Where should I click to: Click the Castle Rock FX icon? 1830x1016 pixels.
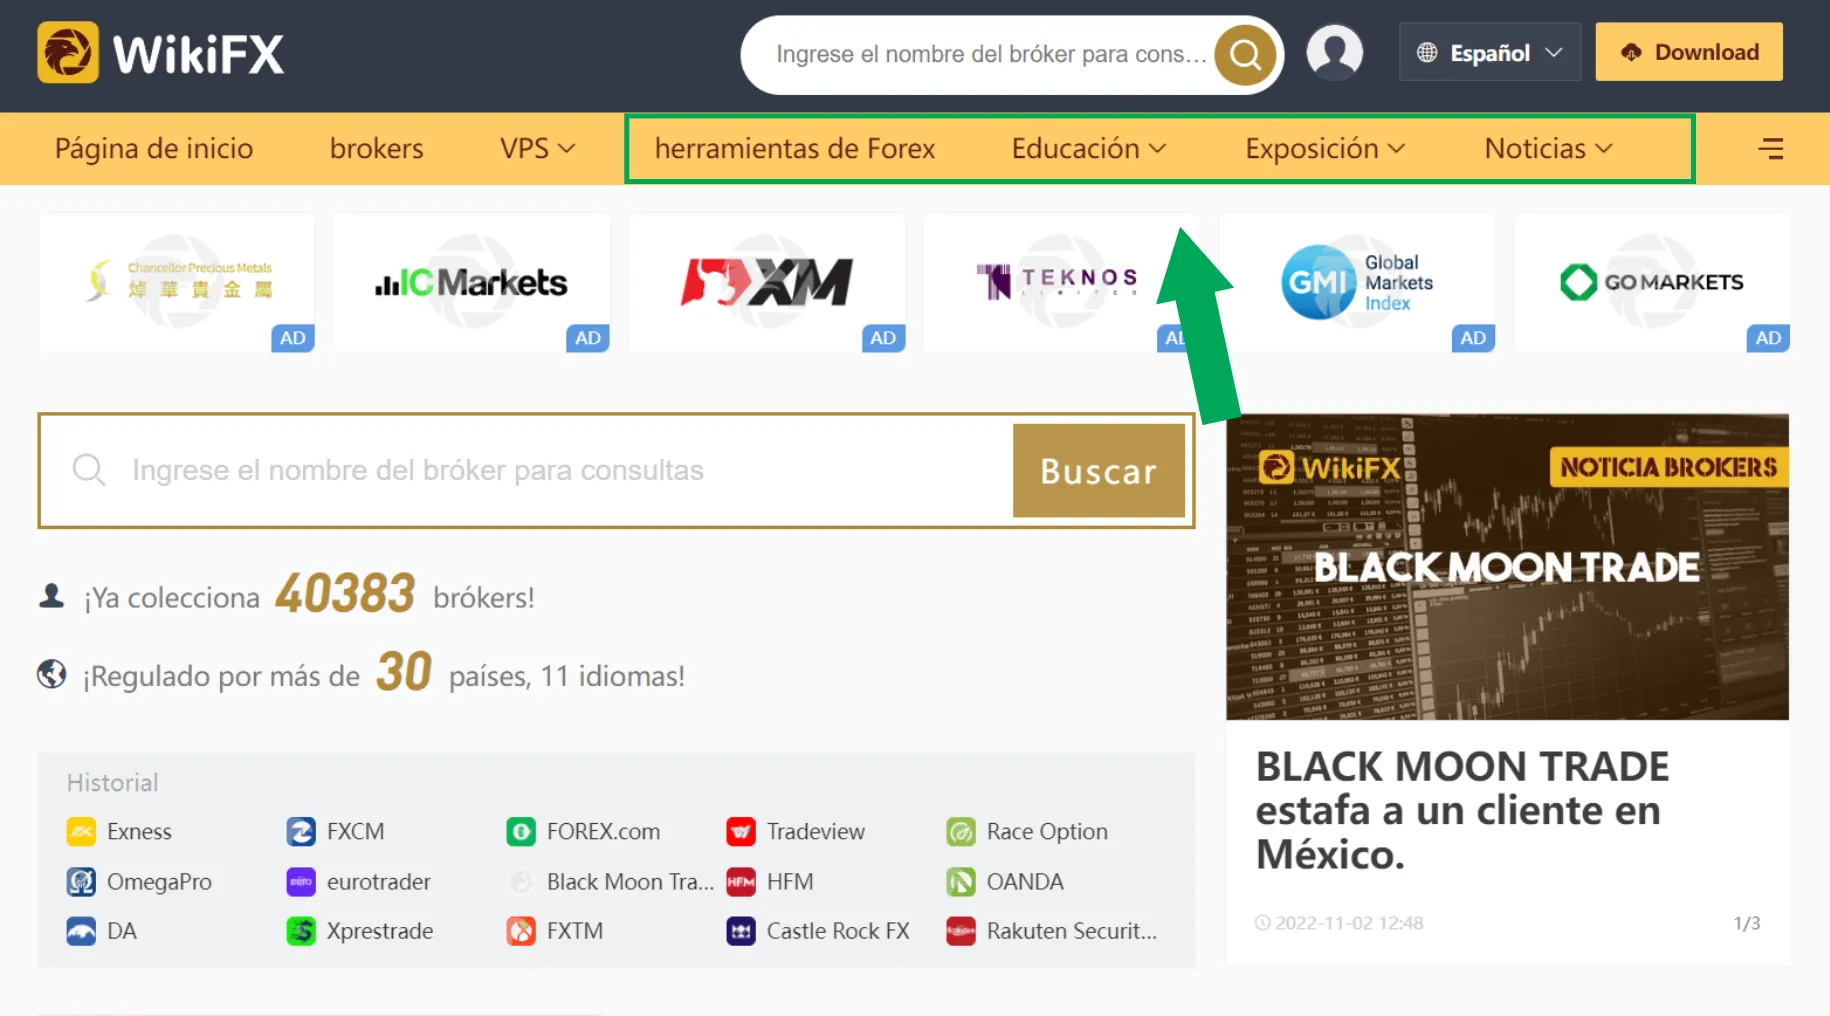coord(741,931)
